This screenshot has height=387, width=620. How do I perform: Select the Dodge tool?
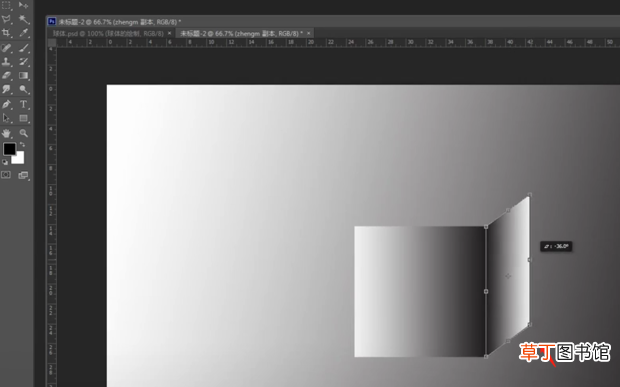(x=23, y=89)
